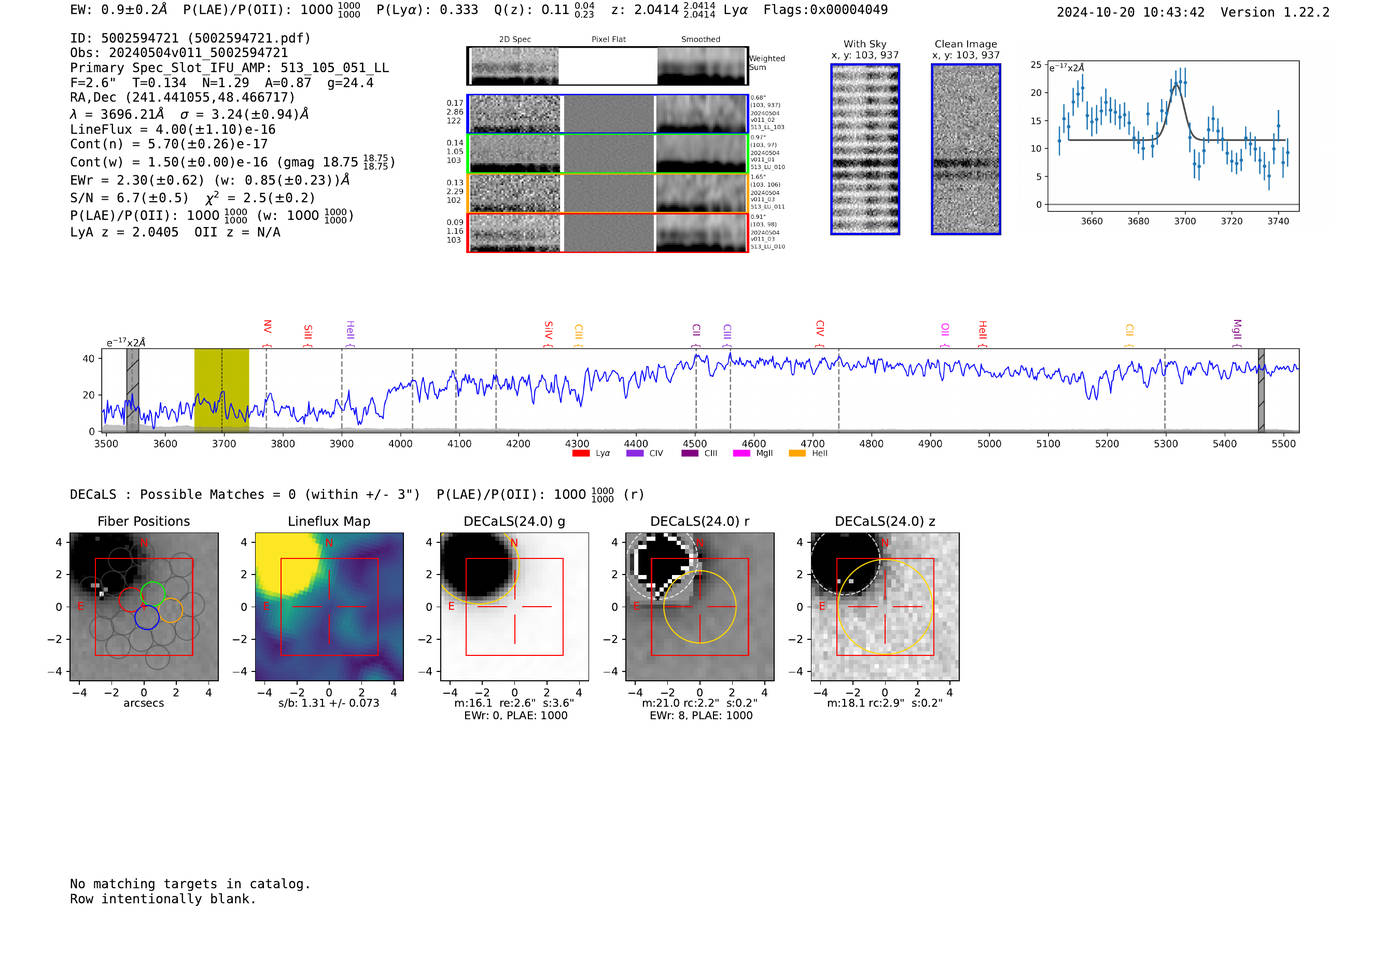Click the magenta MgII legend swatch
Image resolution: width=1400 pixels, height=953 pixels.
(741, 454)
